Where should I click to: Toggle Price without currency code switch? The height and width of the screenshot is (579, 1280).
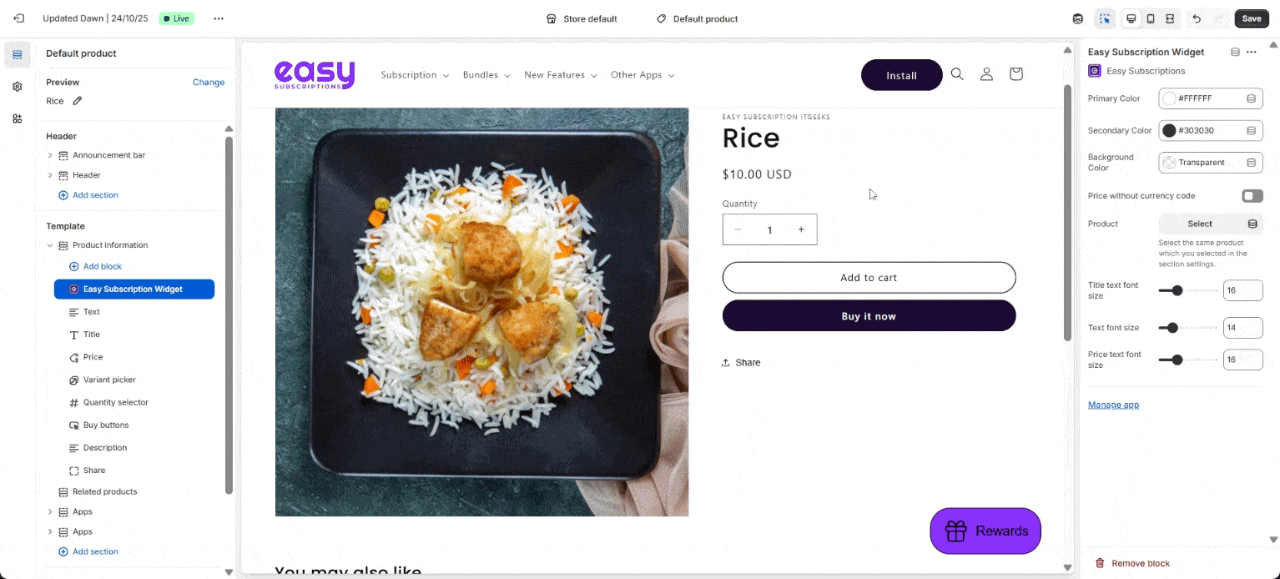point(1252,196)
